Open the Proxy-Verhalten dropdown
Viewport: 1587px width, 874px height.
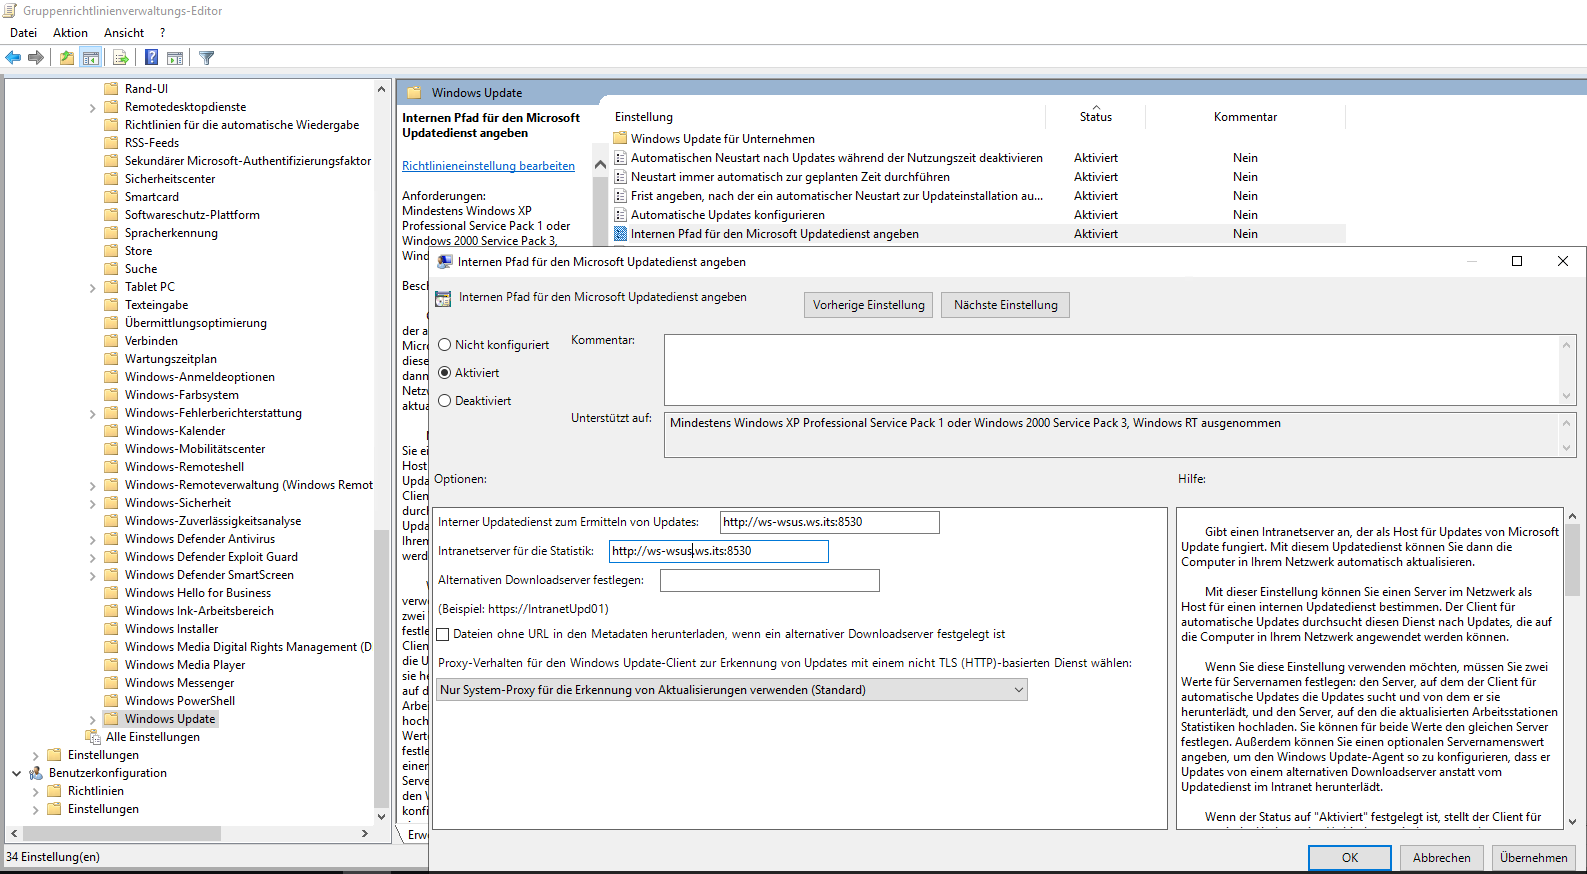732,690
